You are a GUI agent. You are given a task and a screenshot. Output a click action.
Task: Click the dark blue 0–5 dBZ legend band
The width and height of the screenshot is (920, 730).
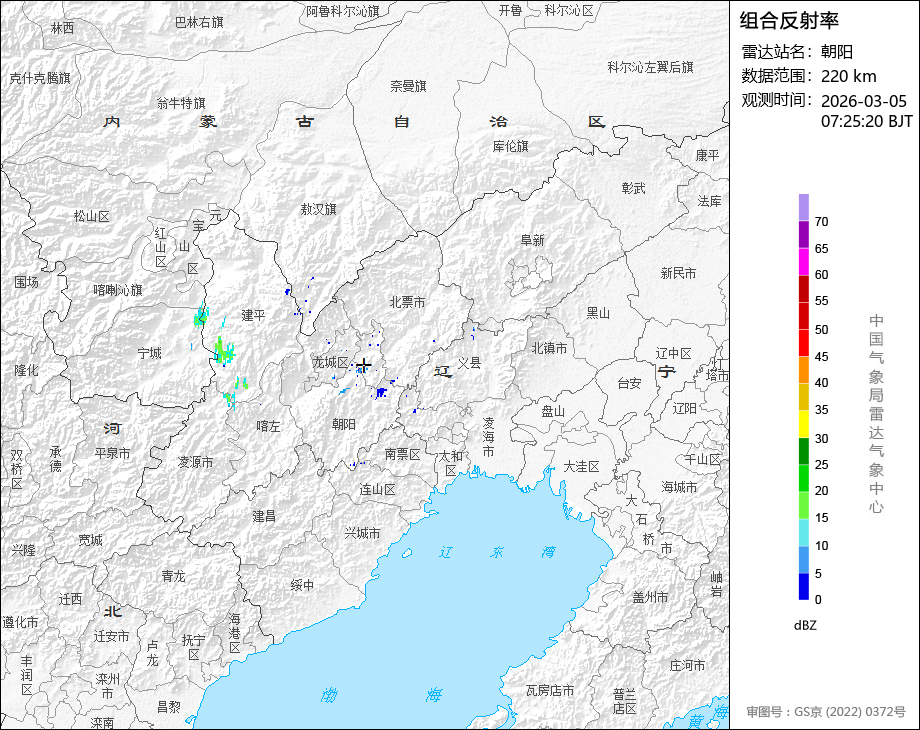click(x=803, y=586)
